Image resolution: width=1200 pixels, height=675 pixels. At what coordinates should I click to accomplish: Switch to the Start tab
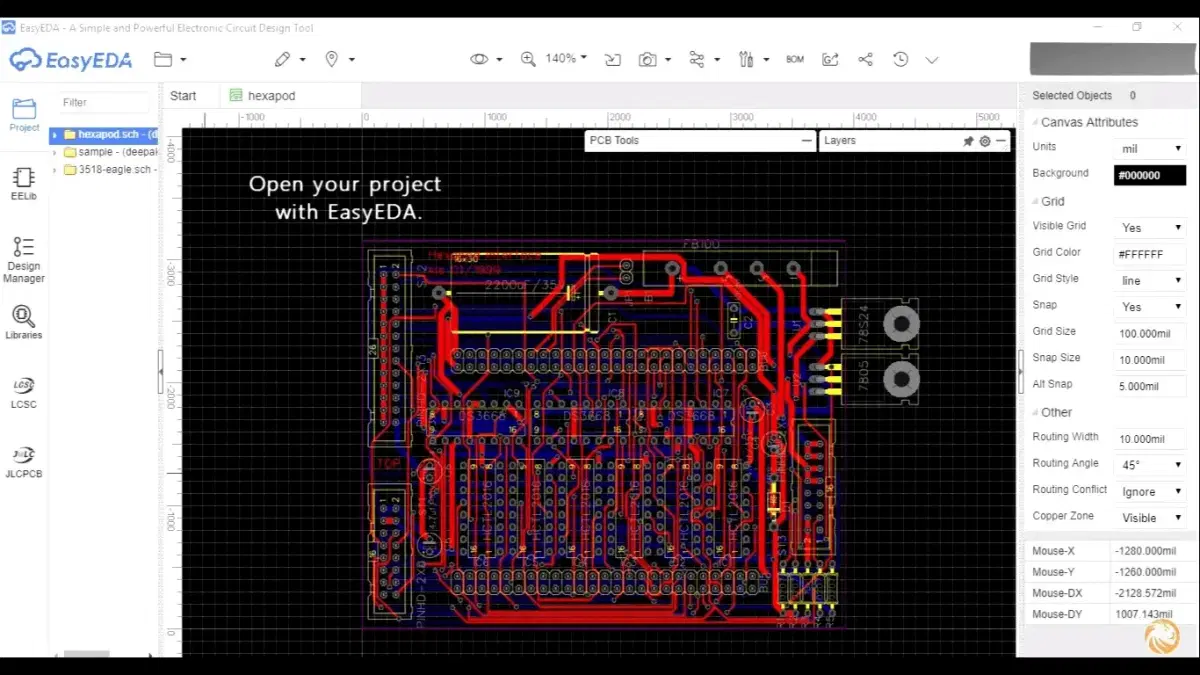click(183, 96)
